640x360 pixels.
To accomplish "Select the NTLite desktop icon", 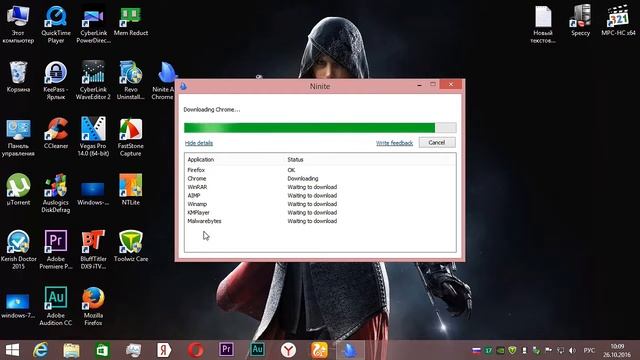I will 131,190.
